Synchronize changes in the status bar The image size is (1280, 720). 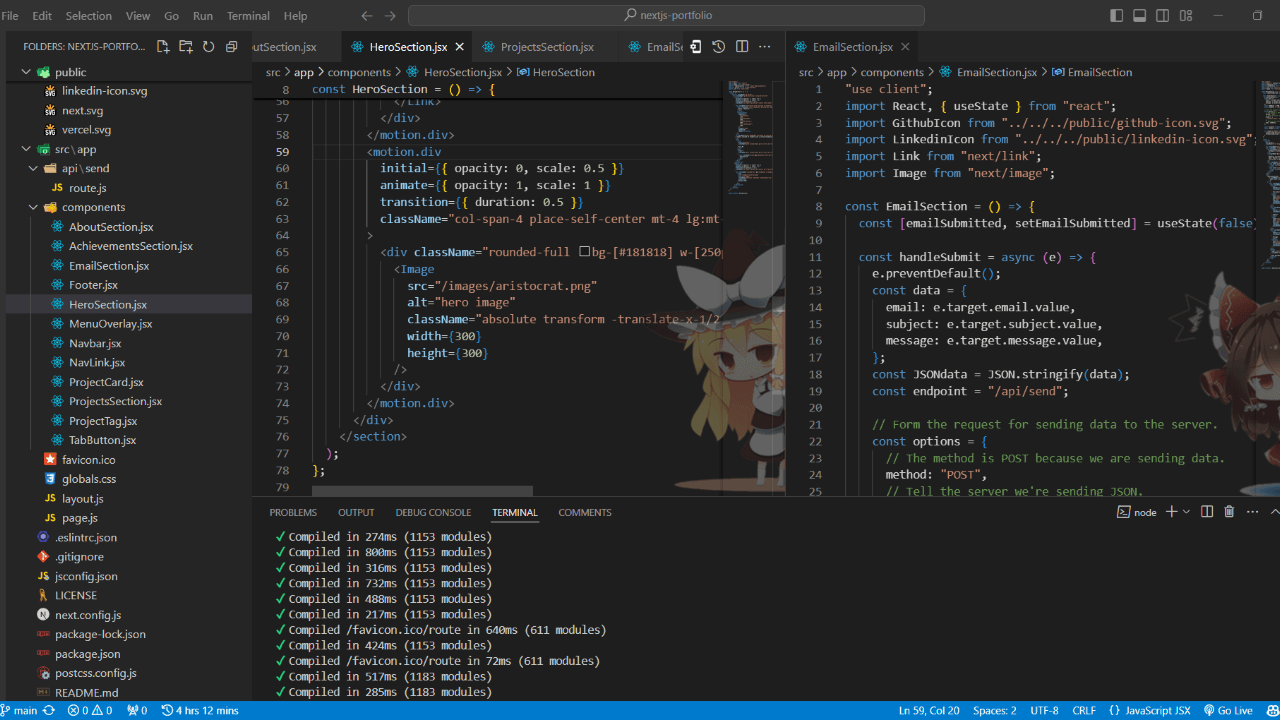(50, 711)
